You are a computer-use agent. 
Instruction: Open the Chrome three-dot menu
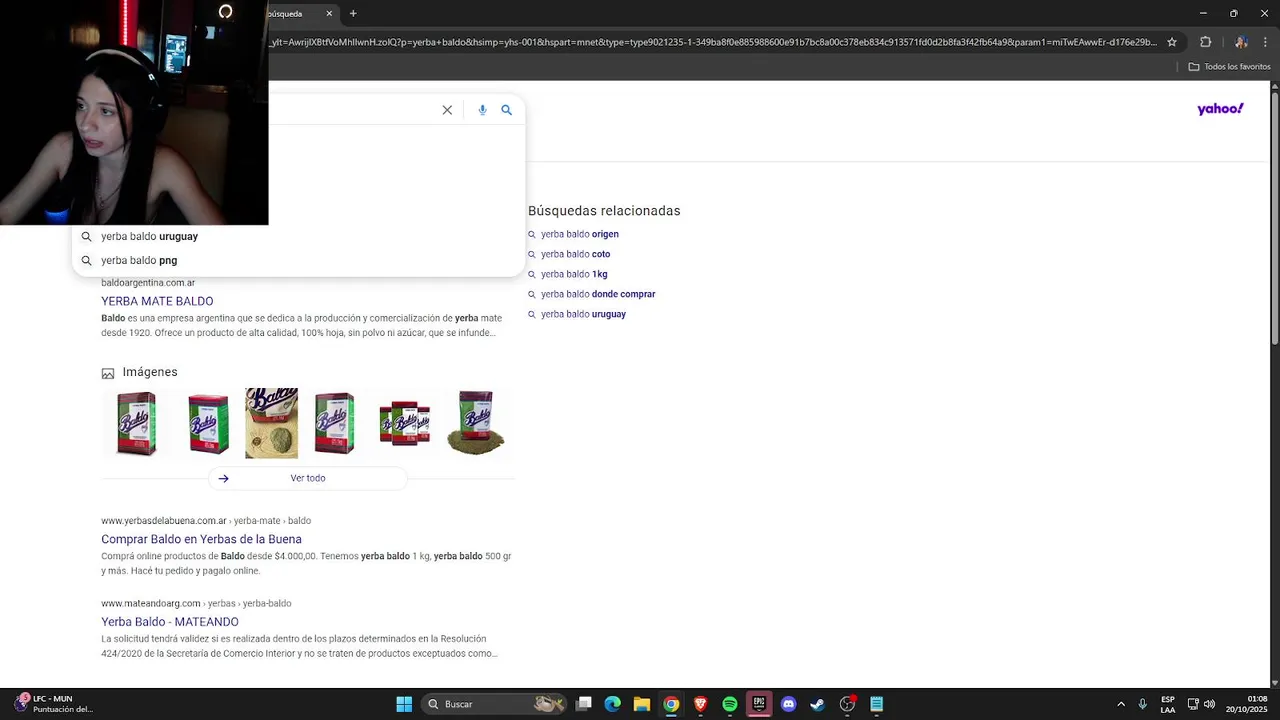[1266, 42]
